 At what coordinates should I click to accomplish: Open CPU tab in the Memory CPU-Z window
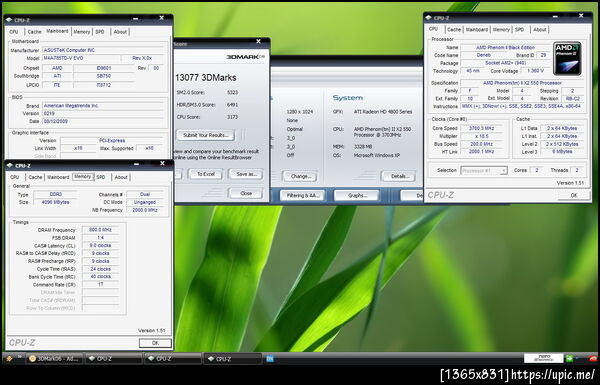pyautogui.click(x=15, y=177)
